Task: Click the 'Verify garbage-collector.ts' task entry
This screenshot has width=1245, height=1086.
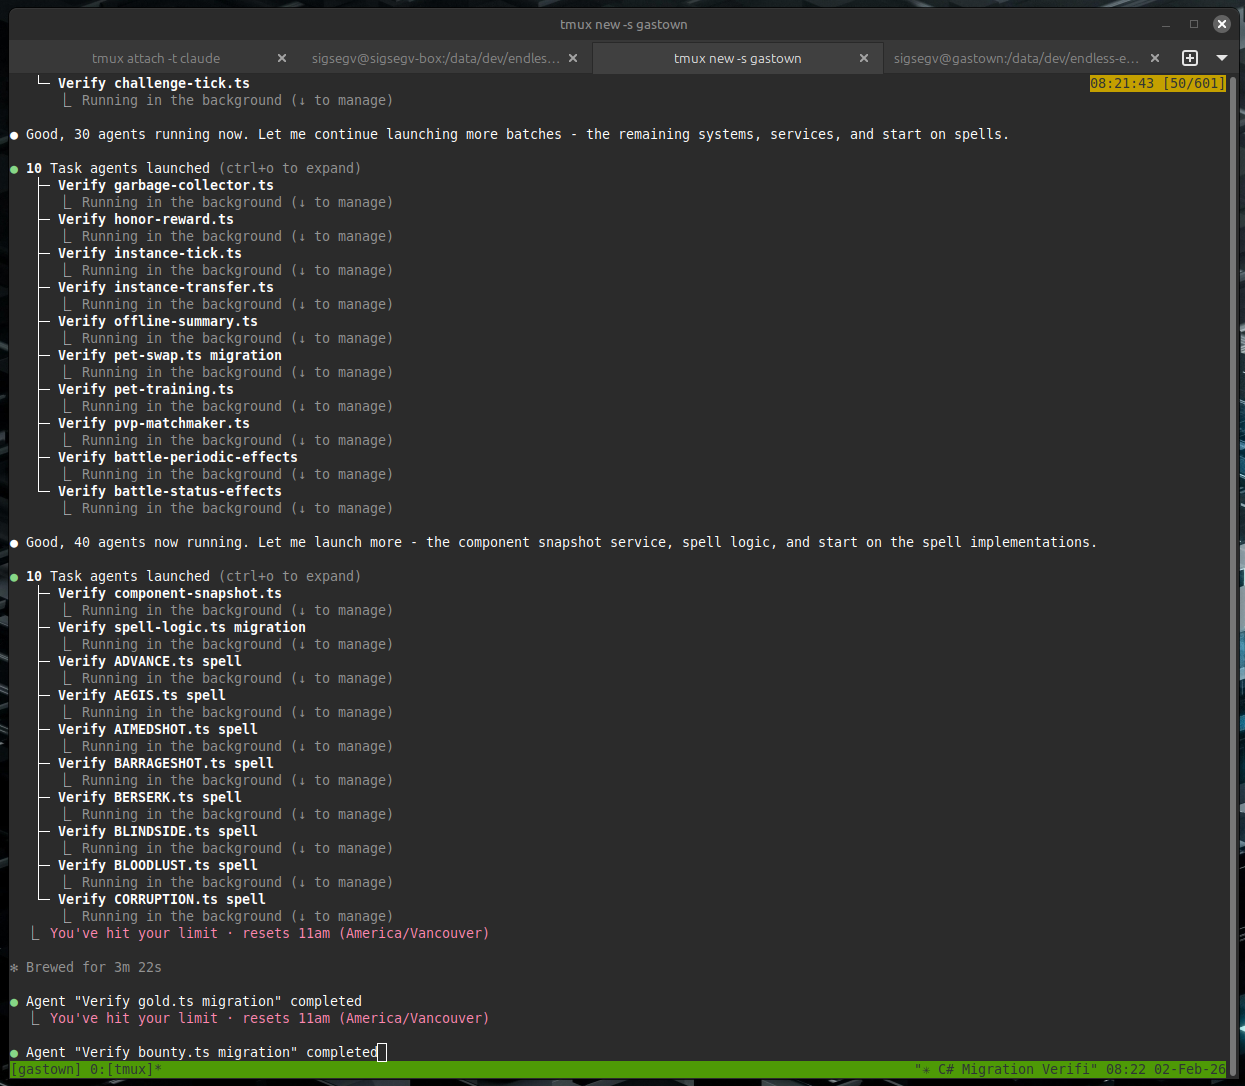Action: click(165, 186)
